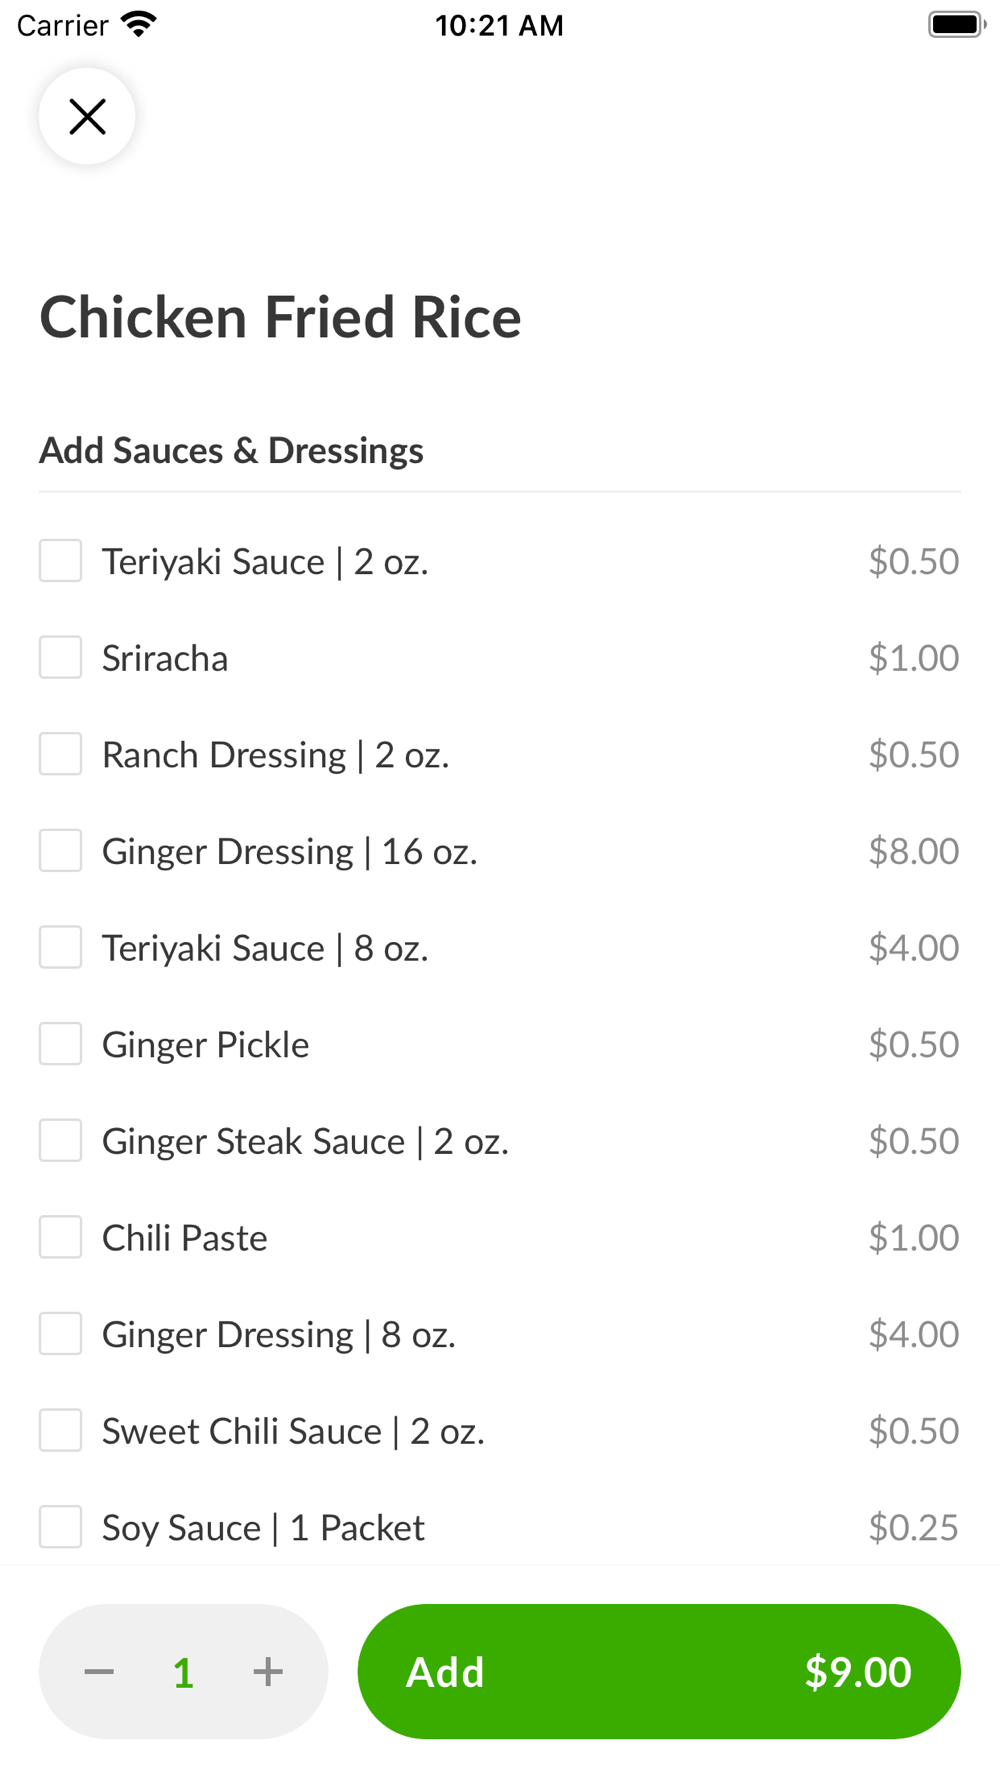Decrease quantity with the minus icon
Viewport: 1000px width, 1778px height.
click(x=99, y=1671)
